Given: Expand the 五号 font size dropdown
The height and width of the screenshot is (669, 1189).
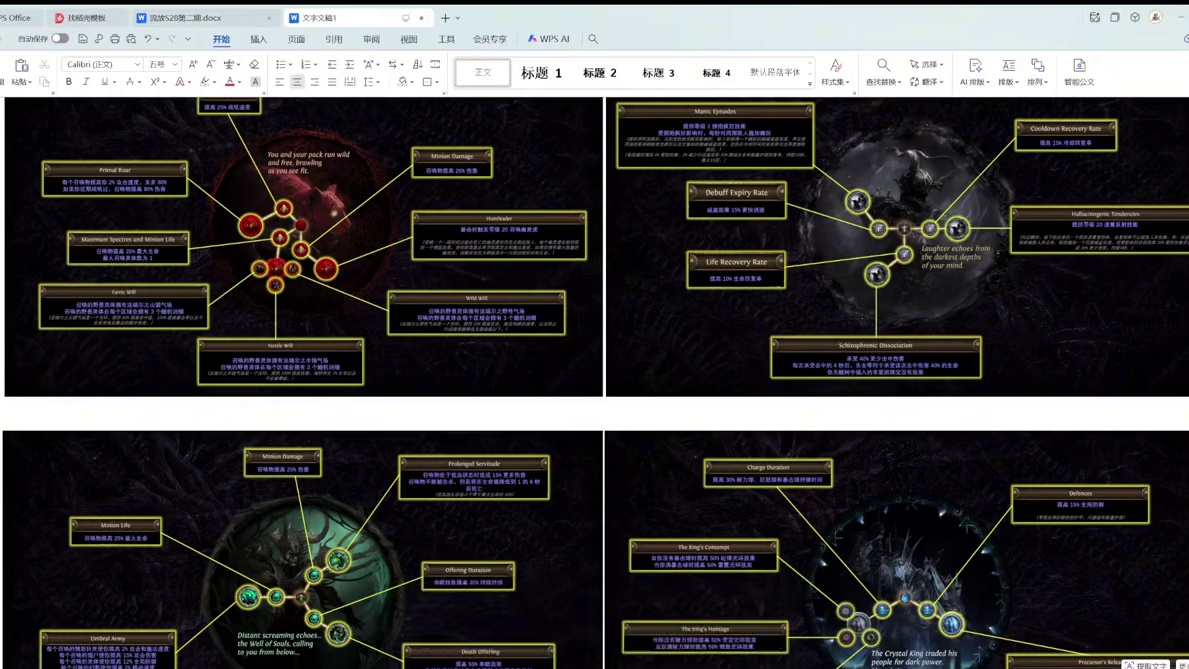Looking at the screenshot, I should [x=163, y=64].
